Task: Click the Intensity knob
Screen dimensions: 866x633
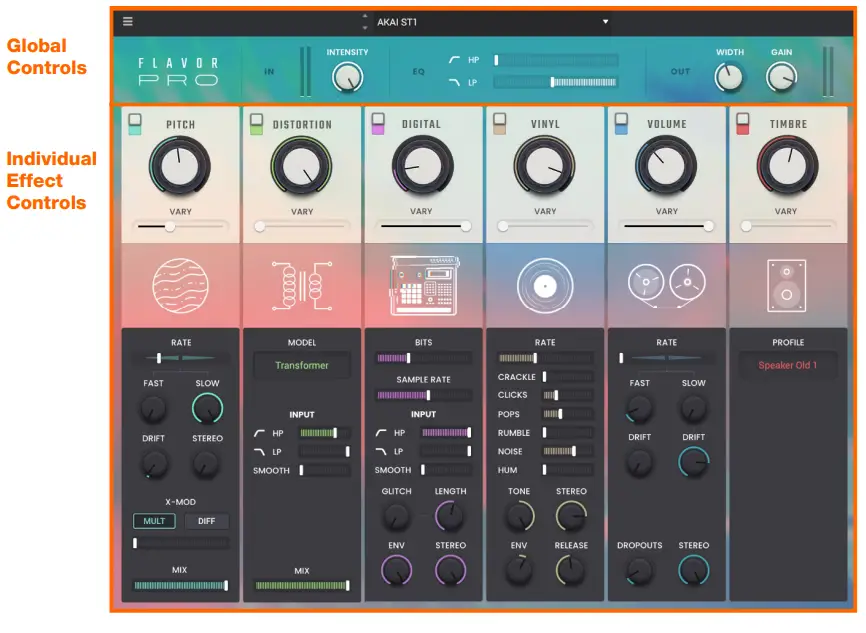Action: 347,77
